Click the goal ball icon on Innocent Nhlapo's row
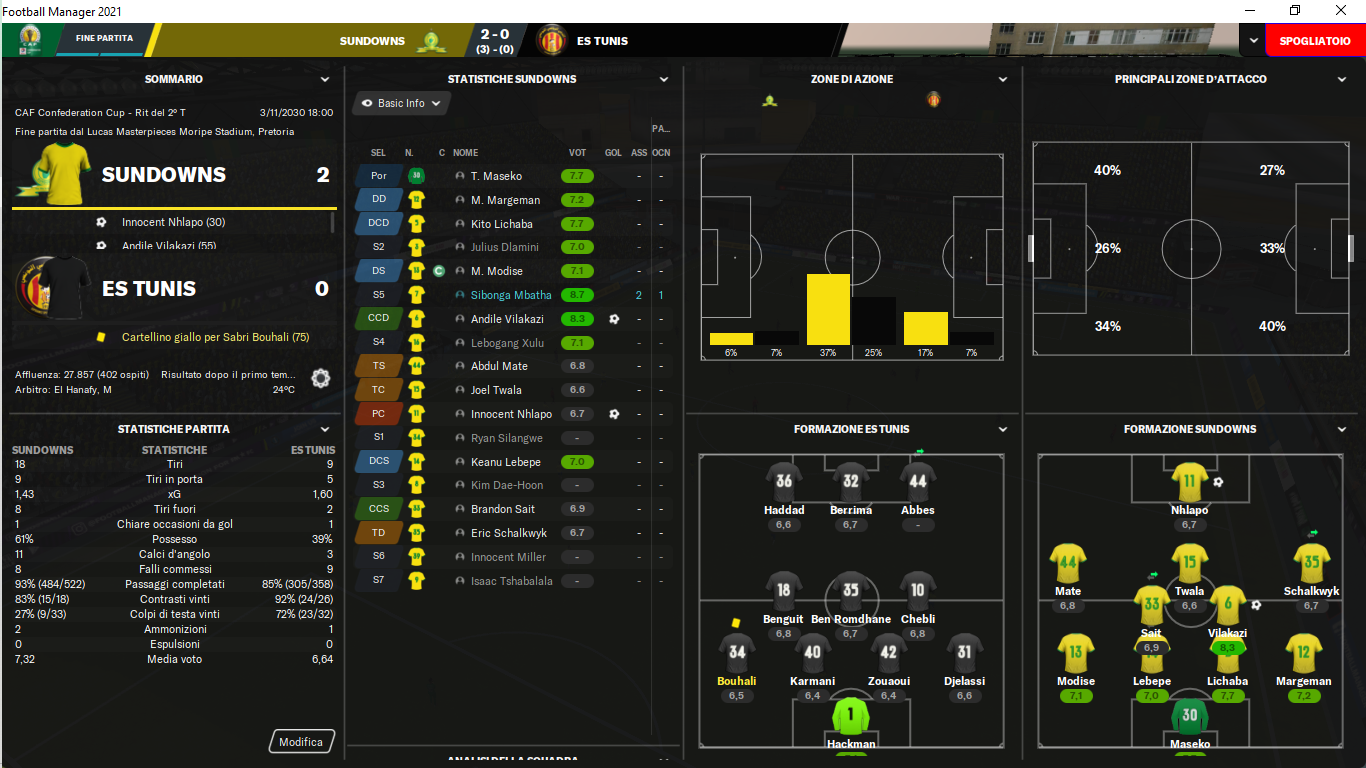 click(x=613, y=414)
